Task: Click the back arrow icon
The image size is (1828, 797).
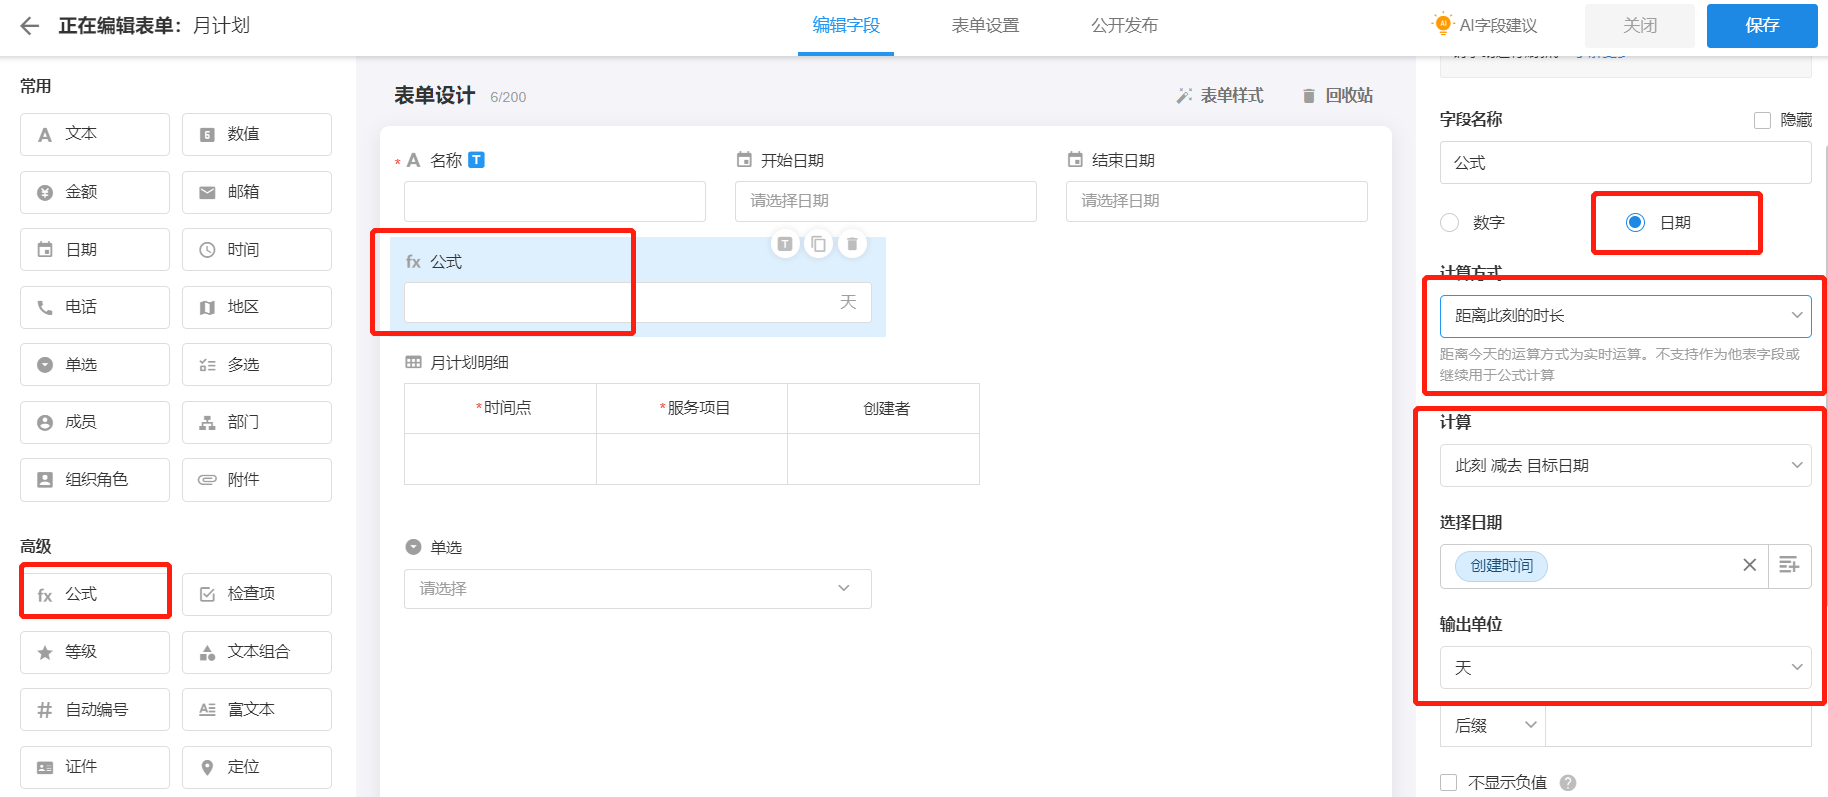Action: click(x=30, y=26)
